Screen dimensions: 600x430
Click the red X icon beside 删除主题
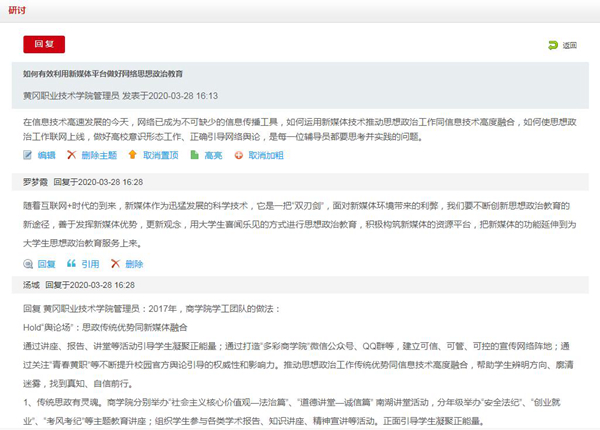[71, 155]
